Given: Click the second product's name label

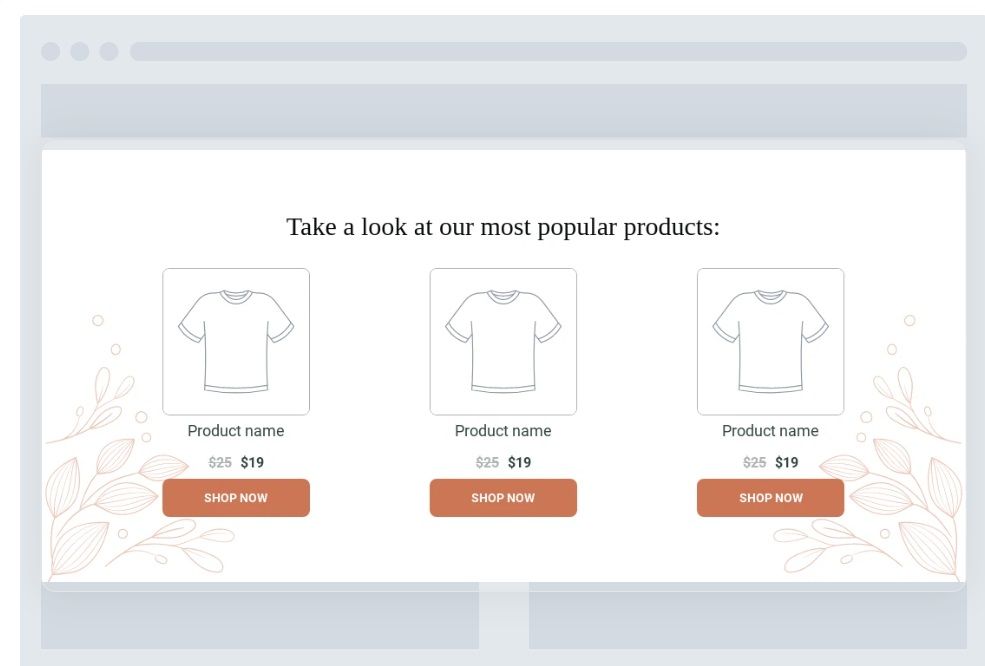Looking at the screenshot, I should click(503, 431).
